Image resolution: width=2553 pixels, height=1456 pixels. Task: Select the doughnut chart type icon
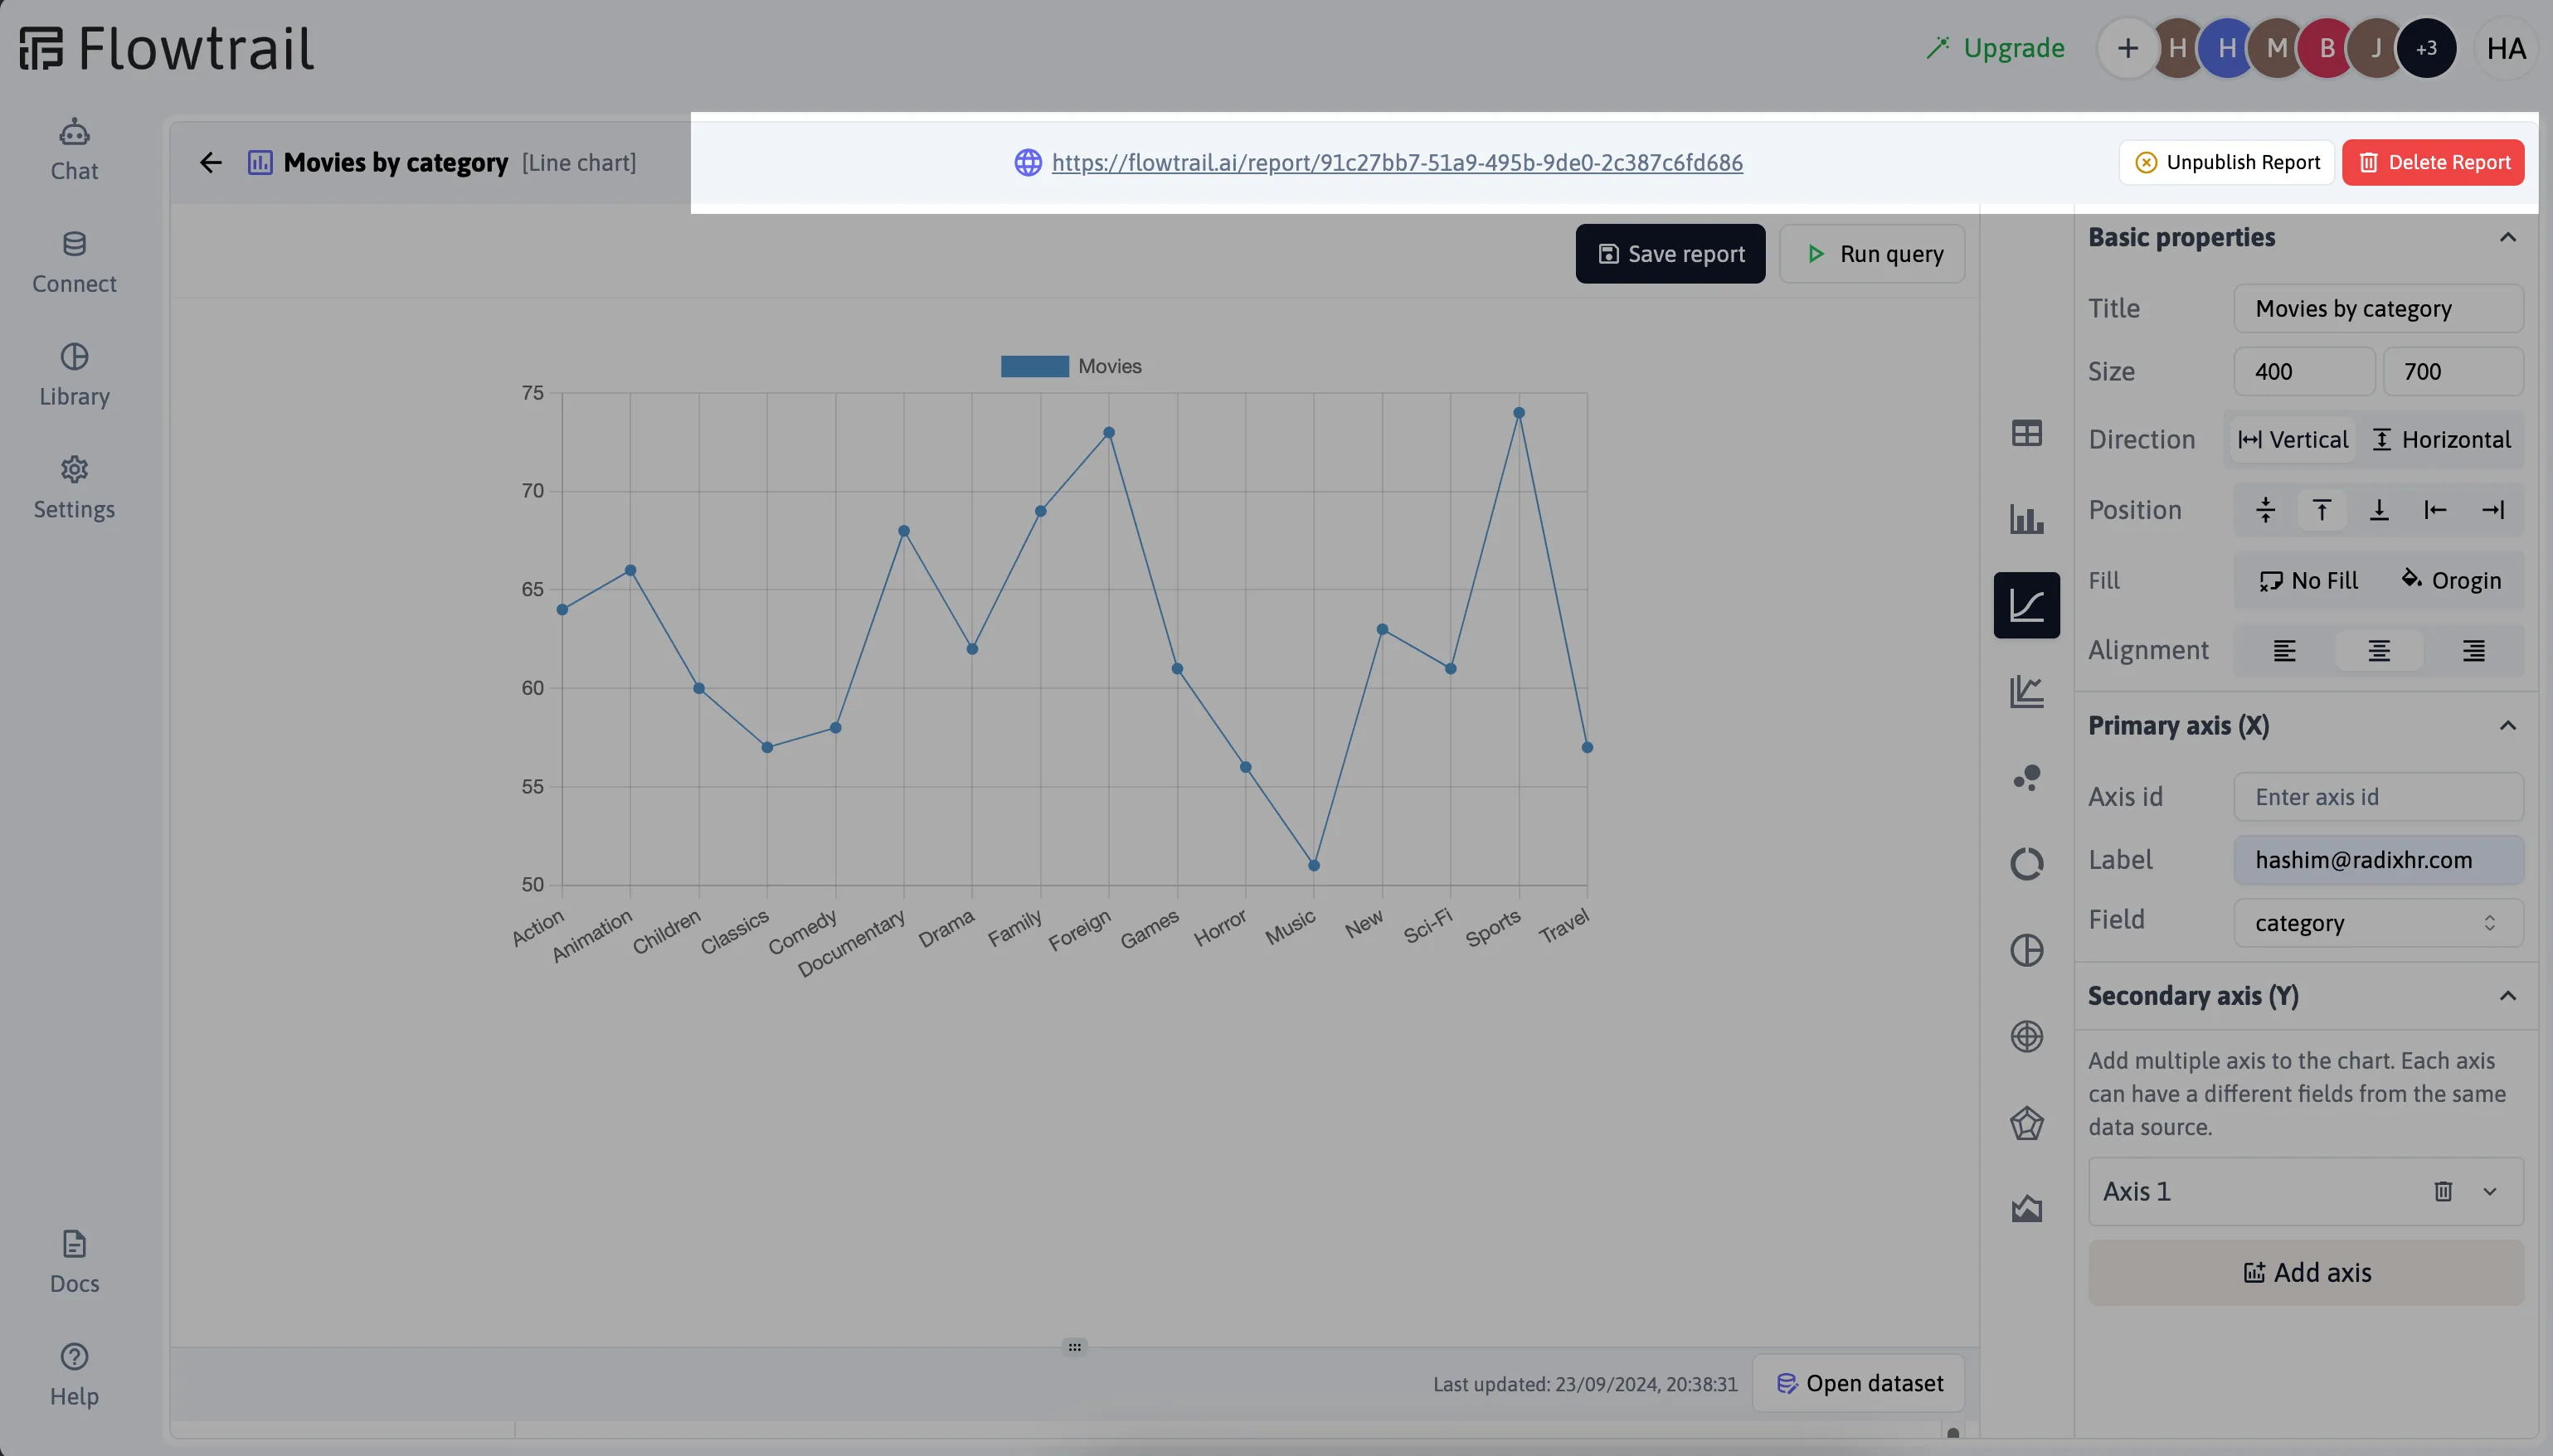[x=2026, y=863]
